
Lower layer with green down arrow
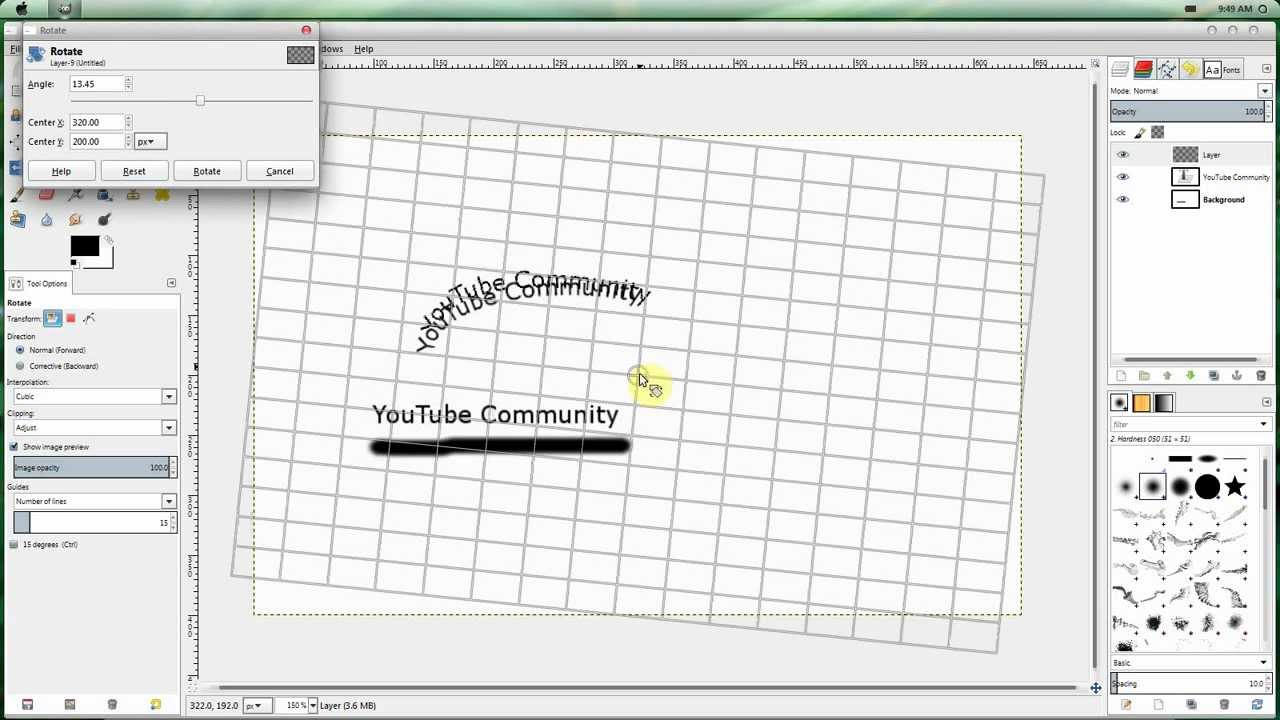1190,376
